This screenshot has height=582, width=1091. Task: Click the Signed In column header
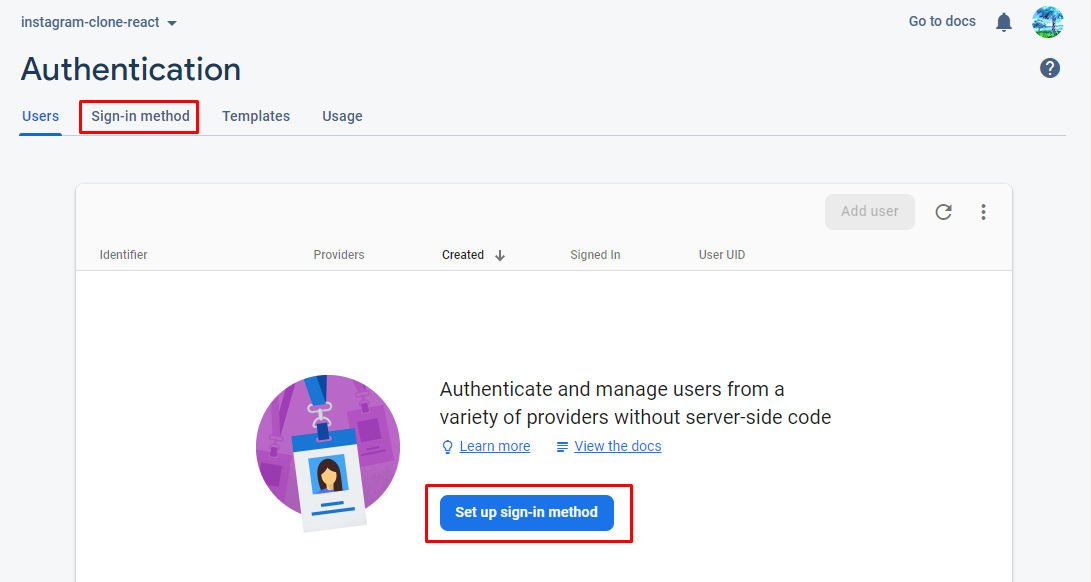coord(595,255)
